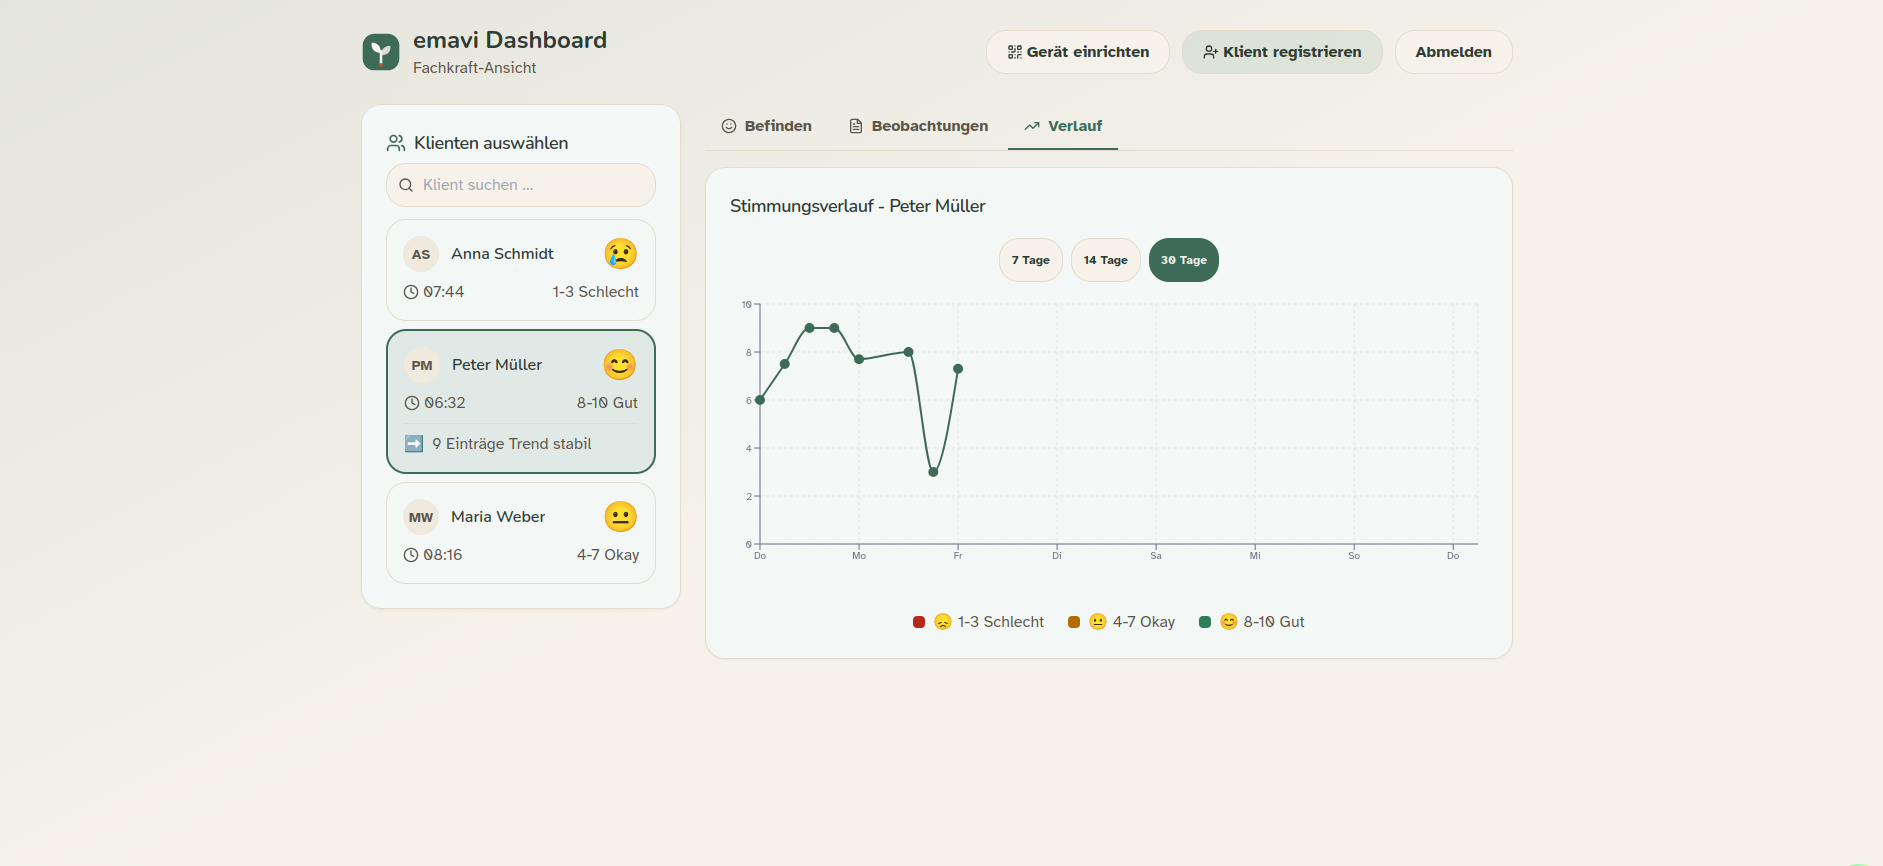Viewport: 1883px width, 866px height.
Task: Select the 30 Tage range
Action: click(x=1184, y=260)
